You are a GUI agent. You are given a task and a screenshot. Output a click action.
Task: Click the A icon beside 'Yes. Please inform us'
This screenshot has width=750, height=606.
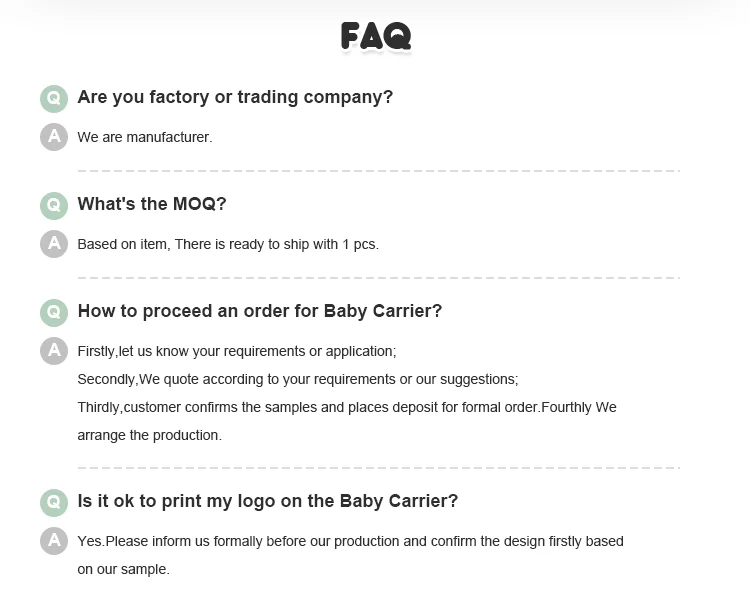pyautogui.click(x=53, y=541)
